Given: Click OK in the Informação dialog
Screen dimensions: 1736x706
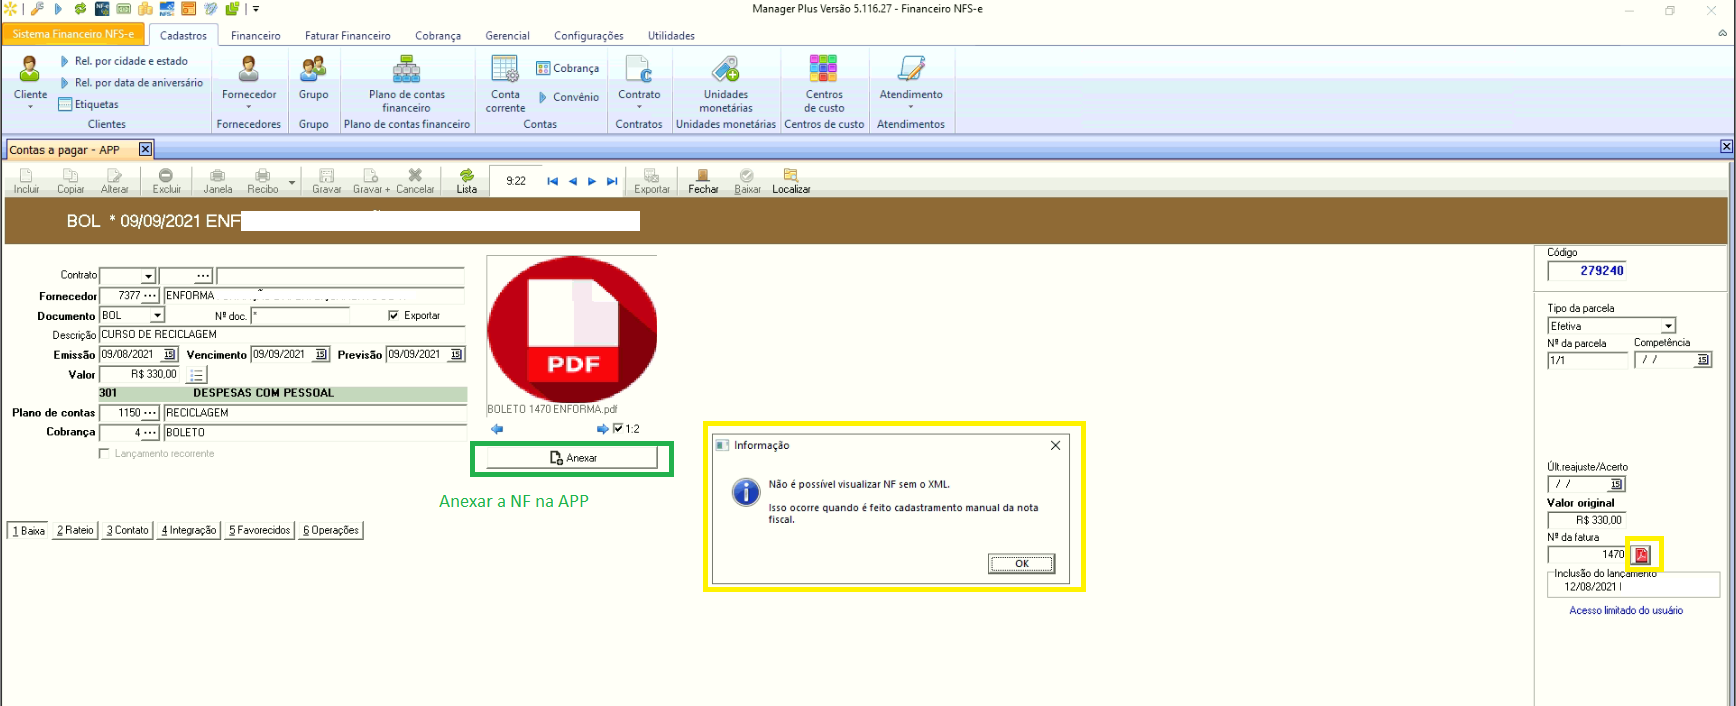Looking at the screenshot, I should [1021, 564].
